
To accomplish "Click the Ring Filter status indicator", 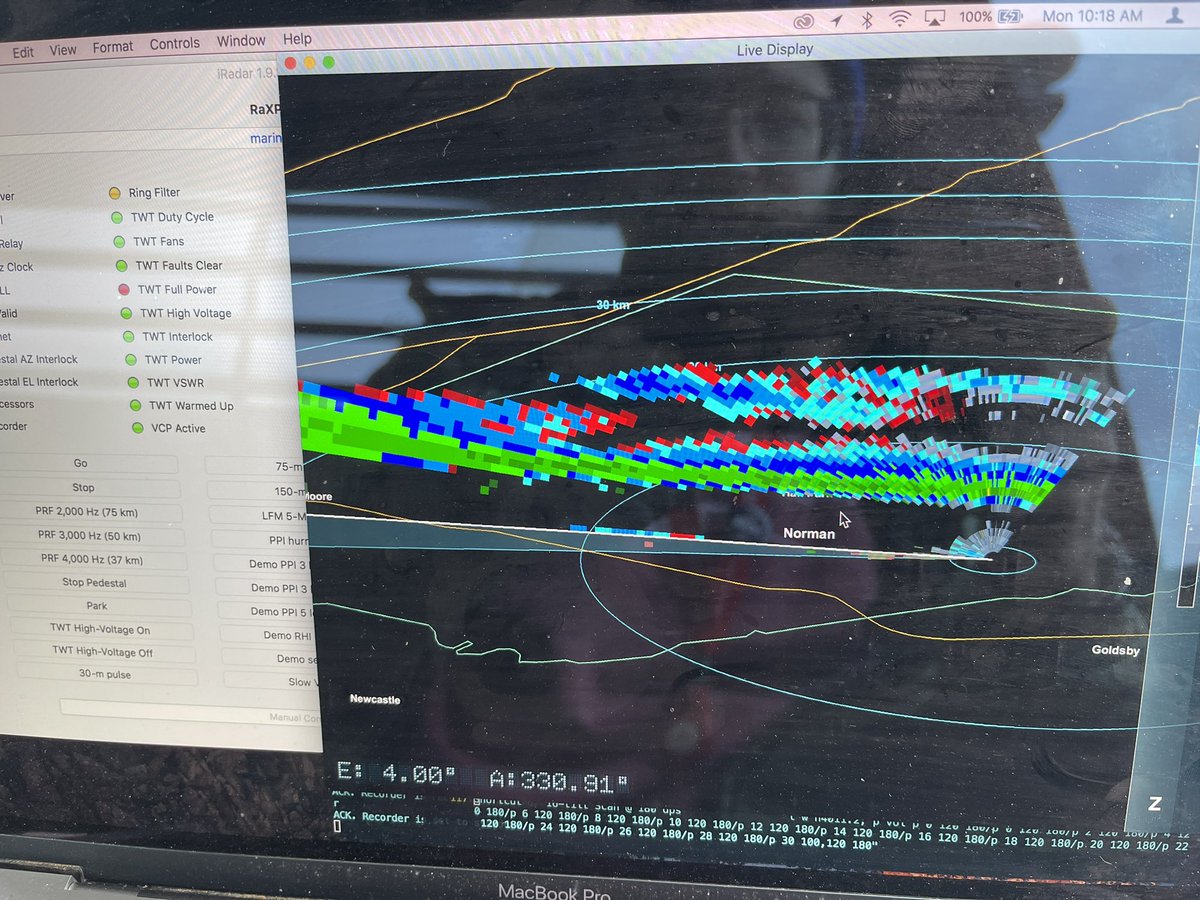I will coord(115,193).
